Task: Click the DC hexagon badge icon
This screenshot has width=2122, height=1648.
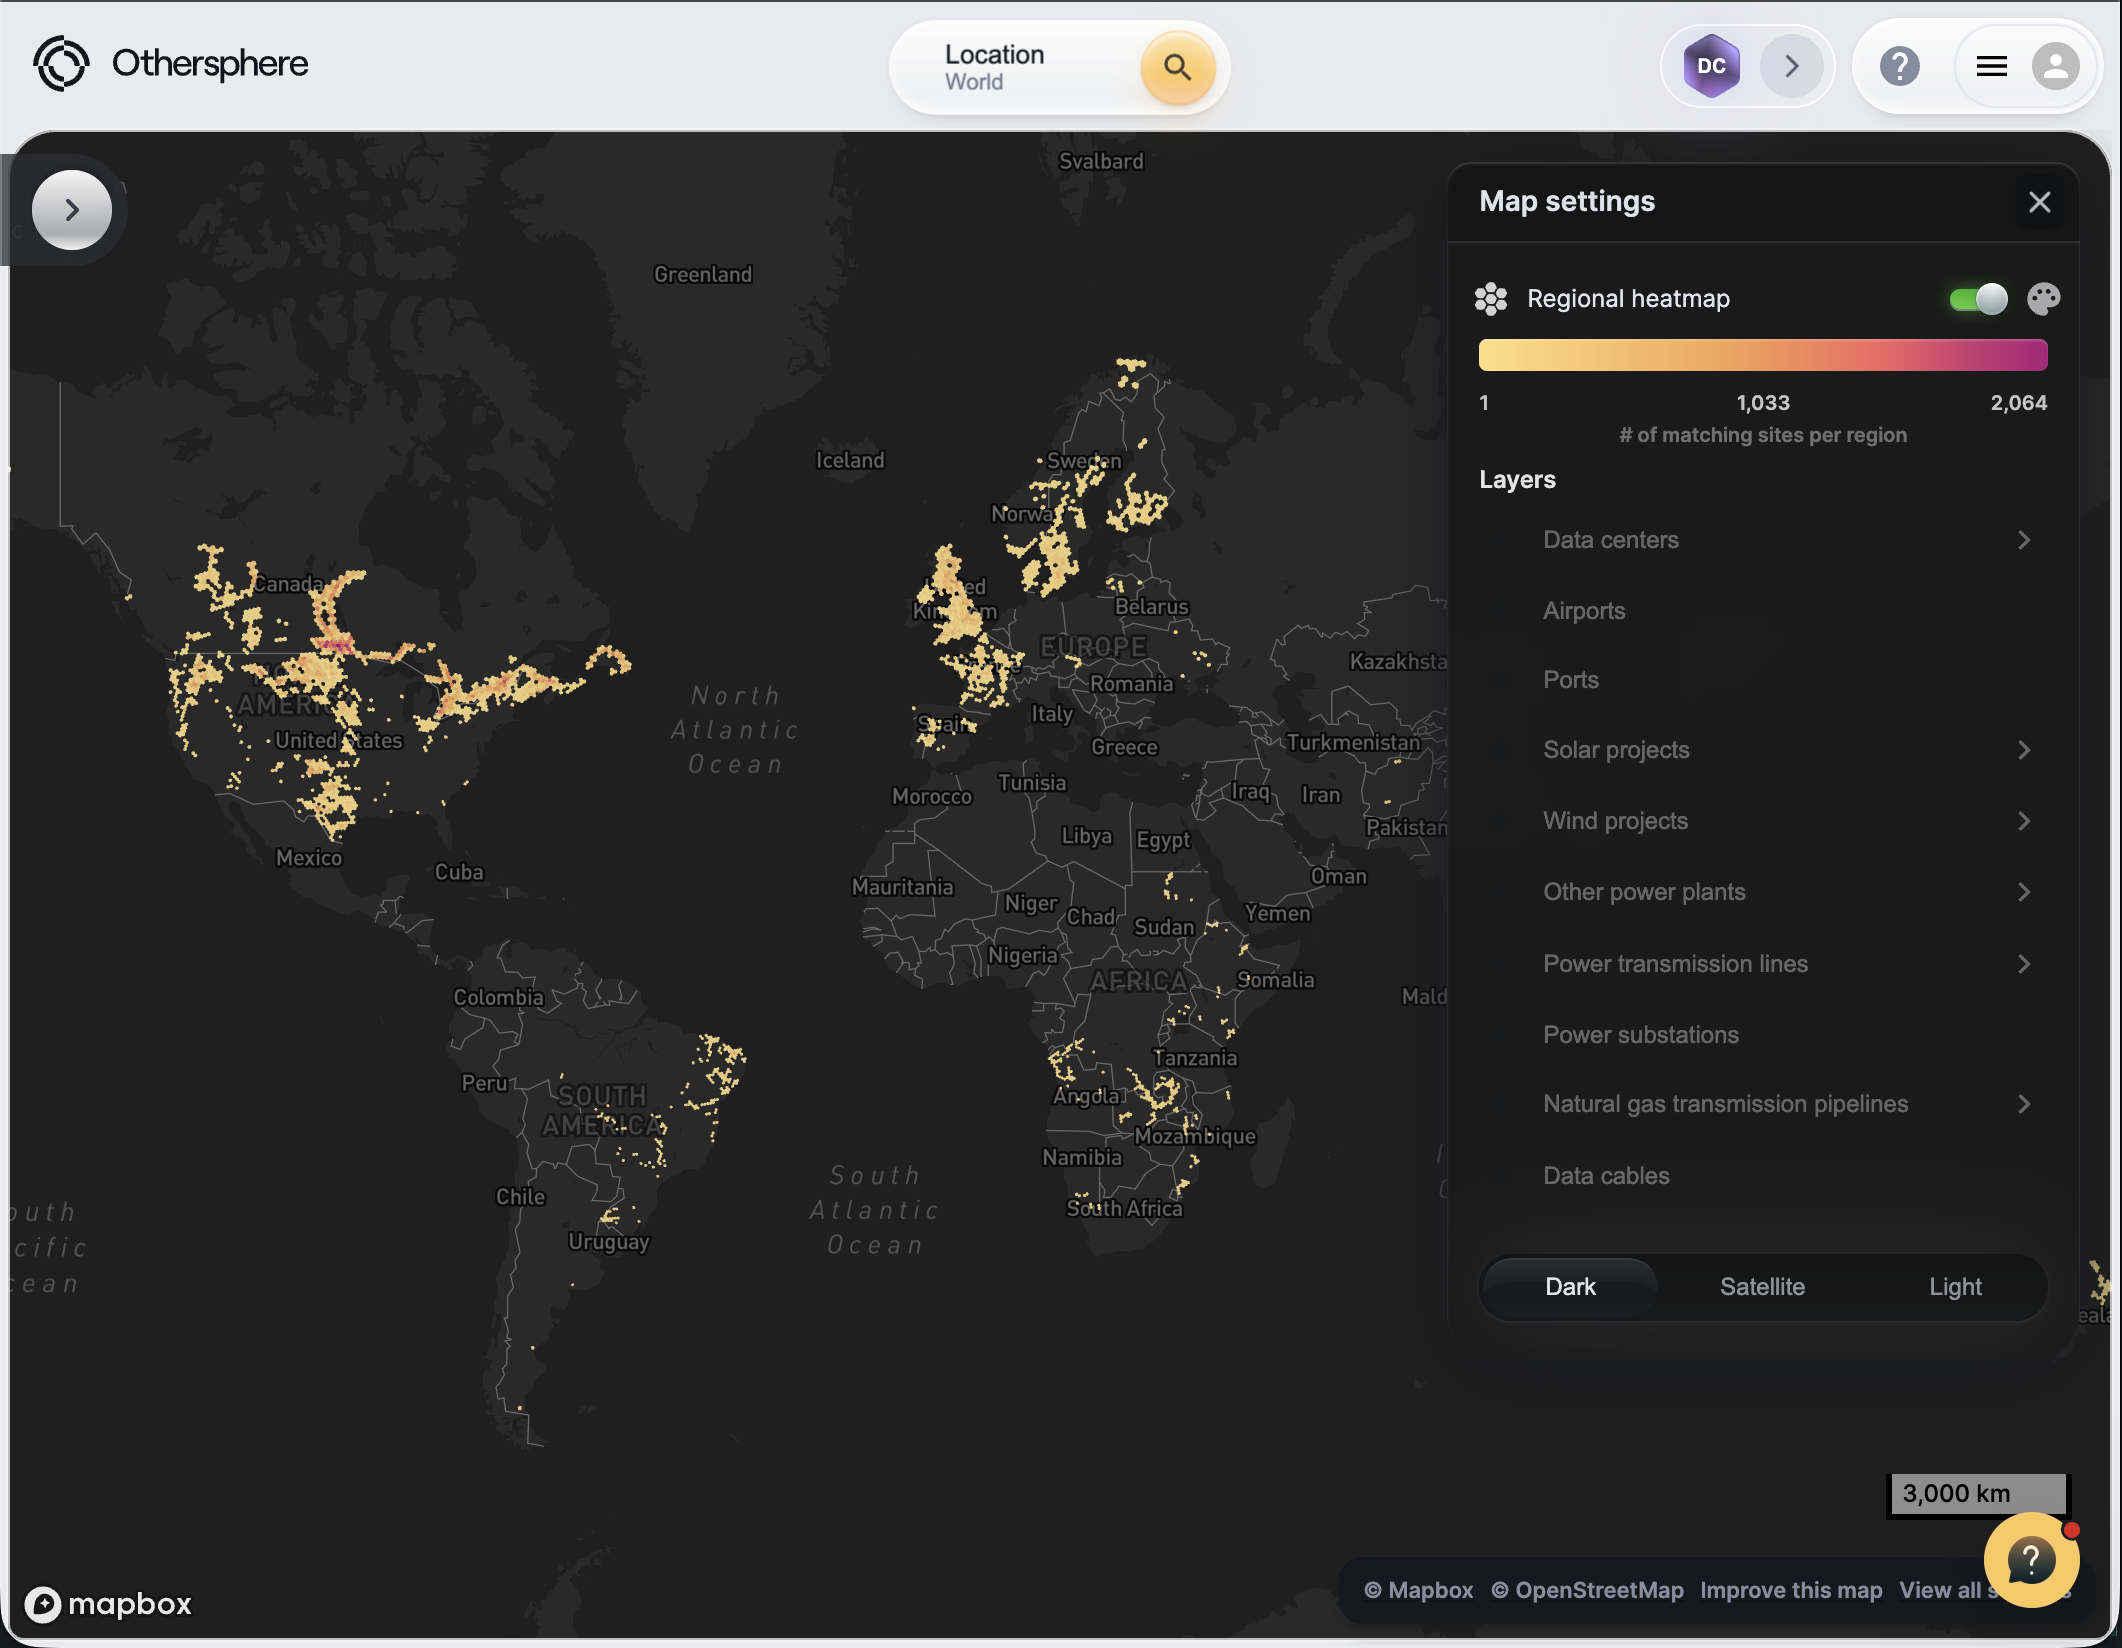Action: pos(1711,66)
